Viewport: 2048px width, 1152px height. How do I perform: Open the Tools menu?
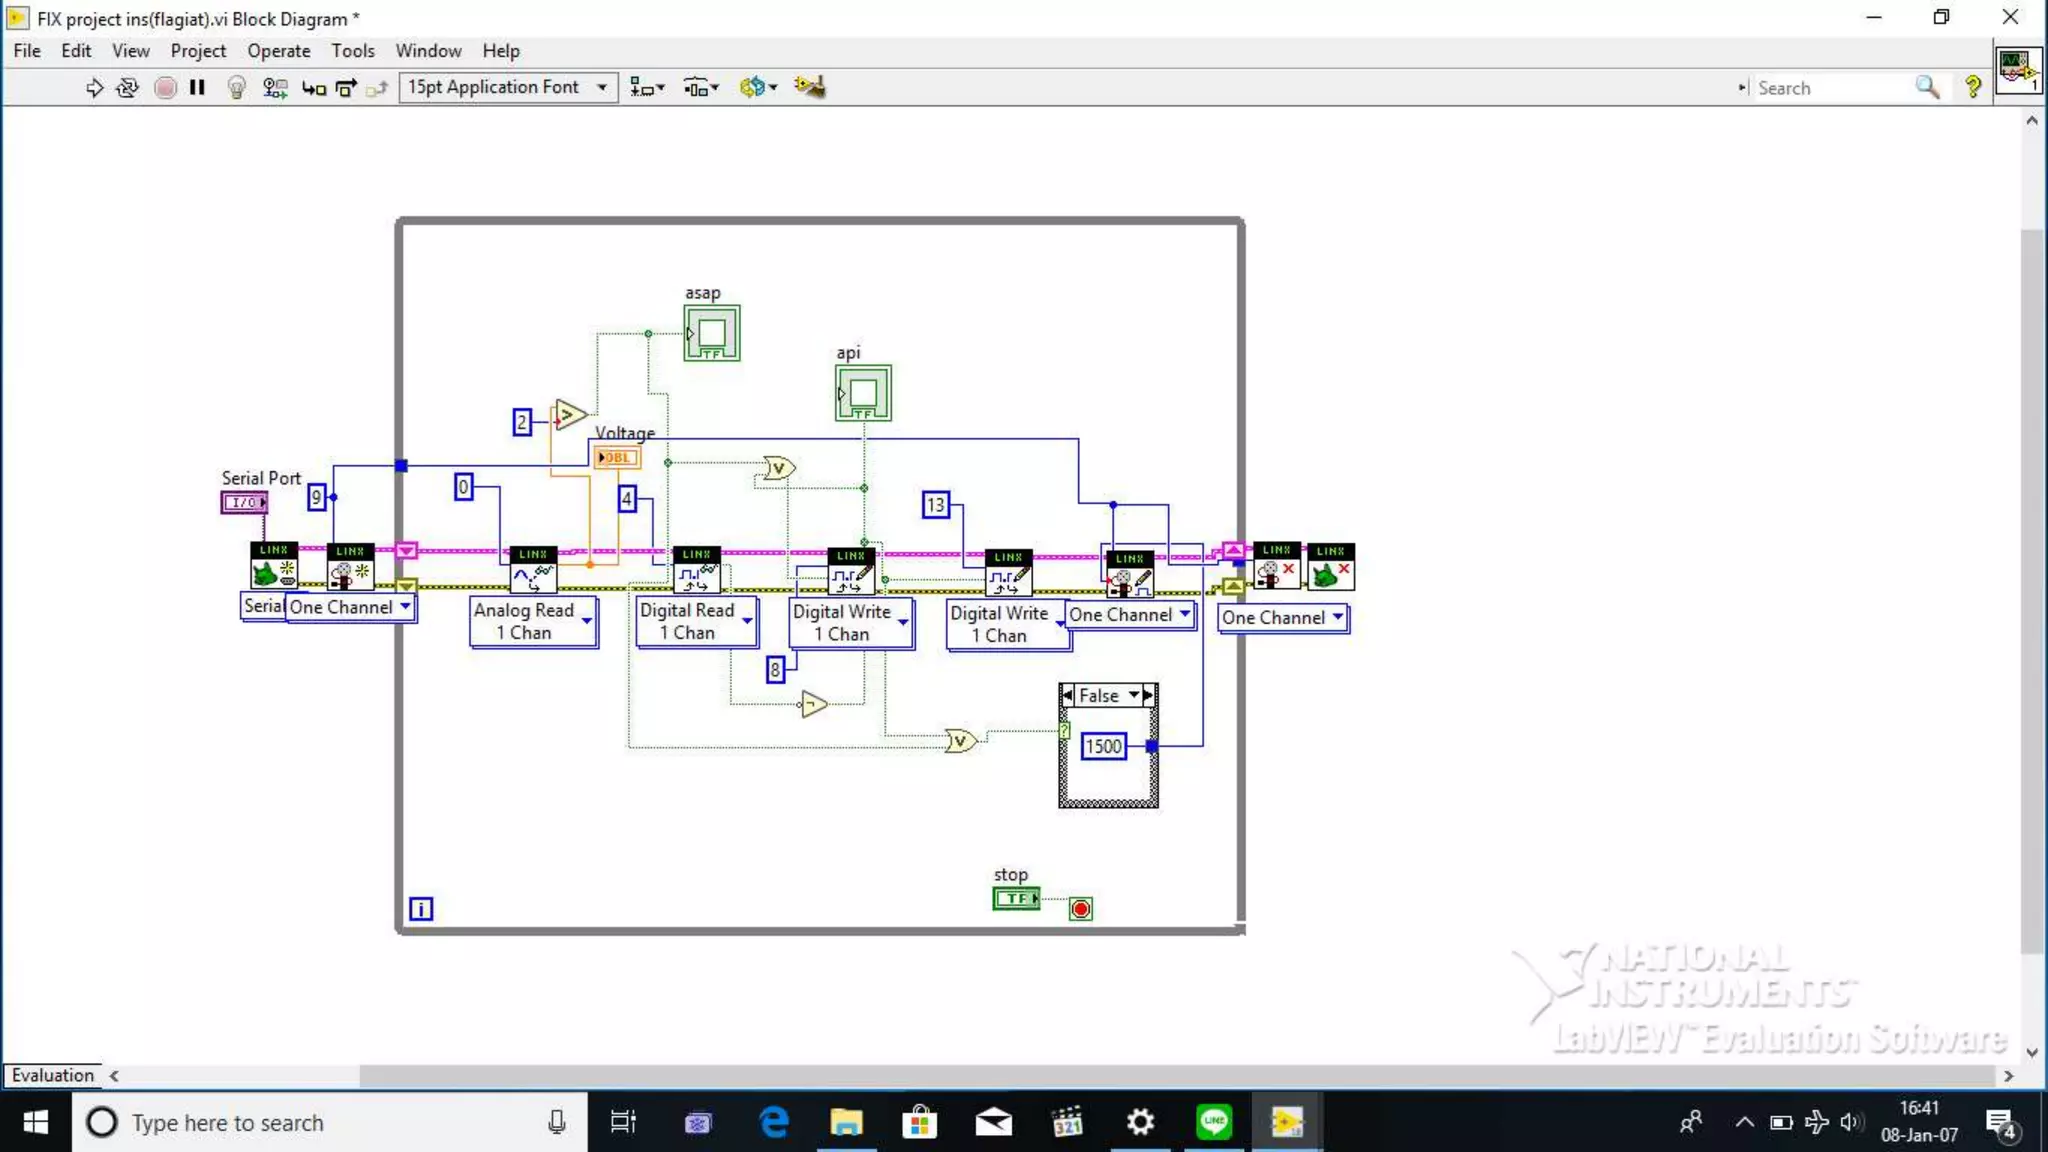point(352,51)
